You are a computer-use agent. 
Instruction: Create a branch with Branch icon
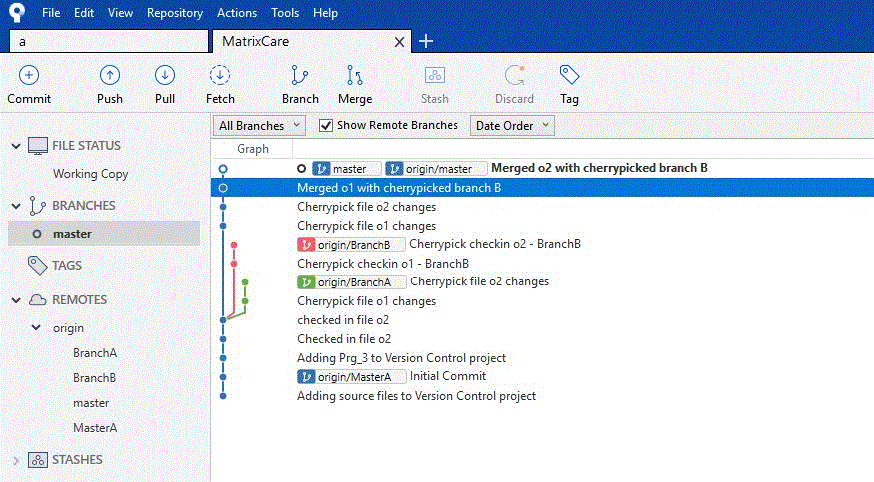299,75
